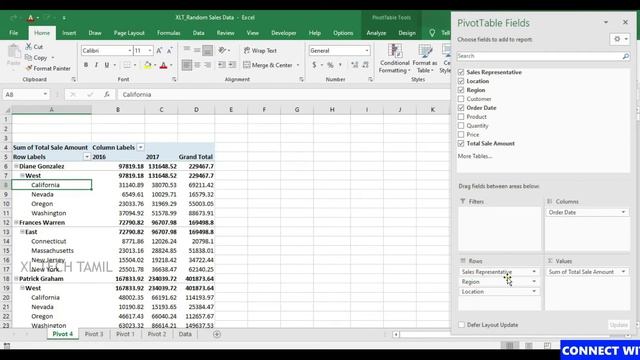
Task: Open the Font name dropdown
Action: [130, 51]
